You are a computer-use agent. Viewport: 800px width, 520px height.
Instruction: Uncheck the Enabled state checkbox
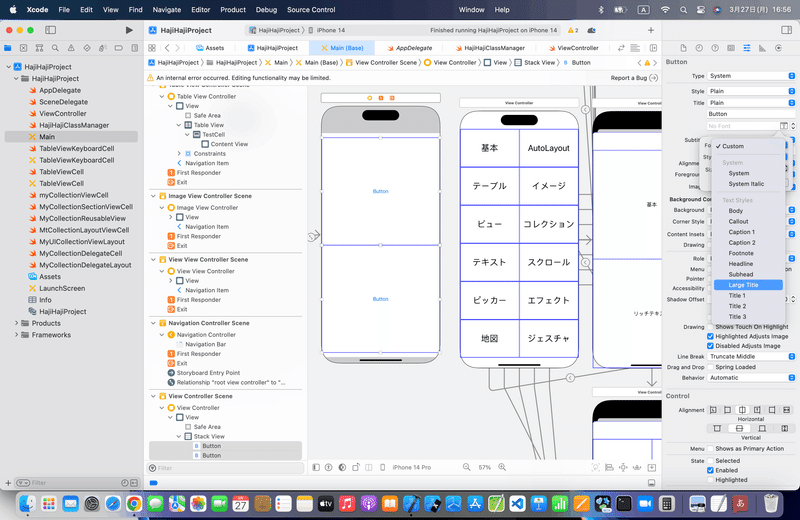710,470
